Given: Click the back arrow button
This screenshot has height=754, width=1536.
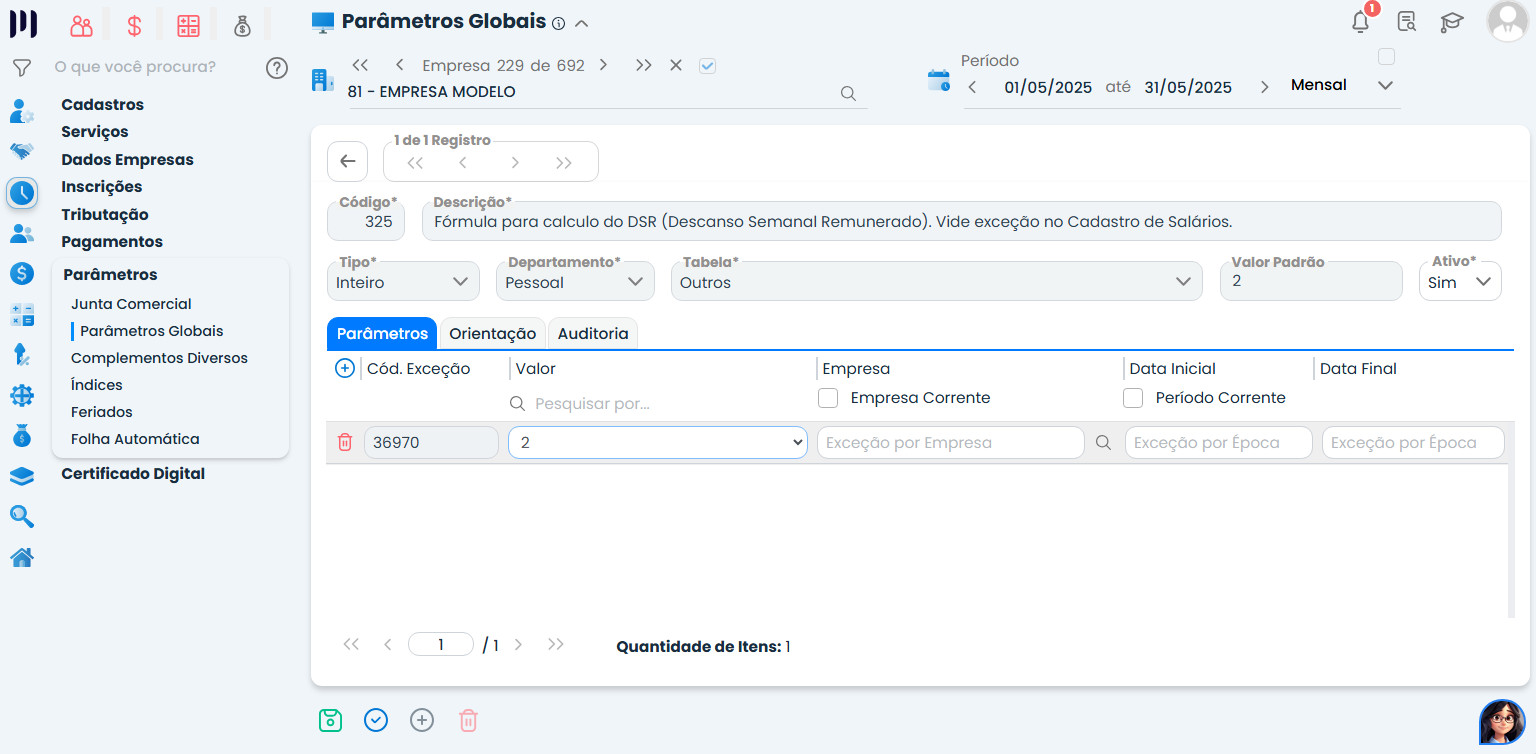Looking at the screenshot, I should pyautogui.click(x=348, y=161).
